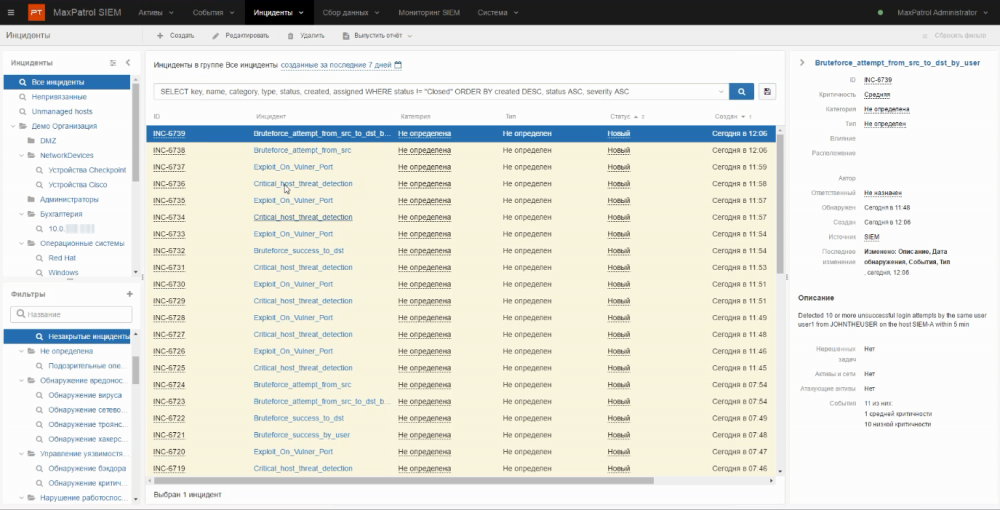Collapse the Инциденты left panel
Viewport: 1000px width, 510px height.
point(128,63)
